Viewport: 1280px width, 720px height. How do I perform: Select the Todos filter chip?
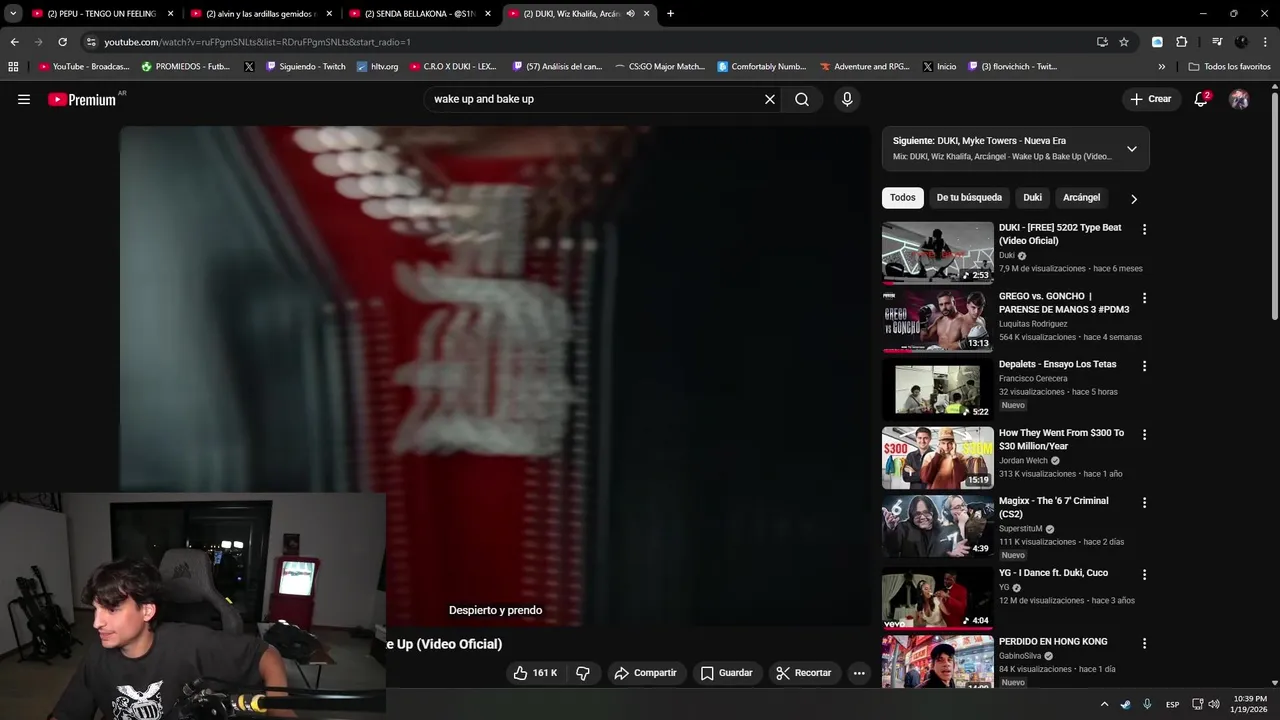coord(903,198)
